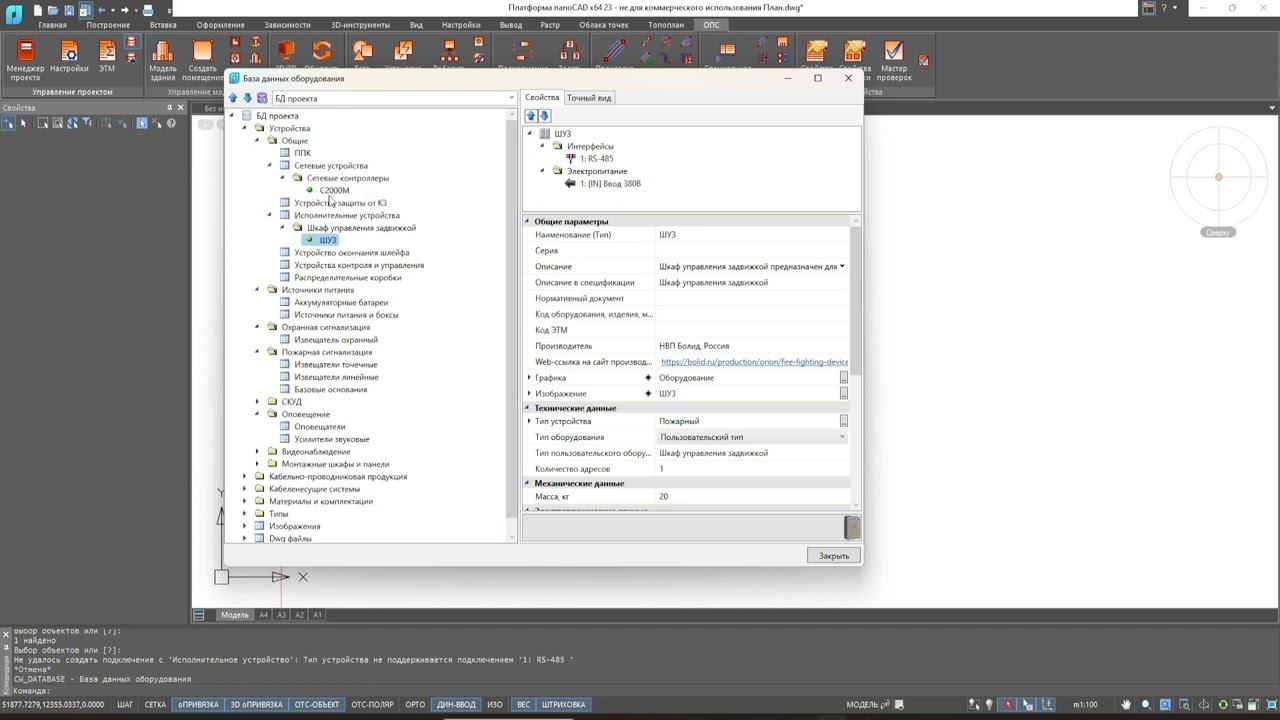The image size is (1280, 720).
Task: Click the Производитель value НВП Болид, Россия
Action: tap(694, 346)
